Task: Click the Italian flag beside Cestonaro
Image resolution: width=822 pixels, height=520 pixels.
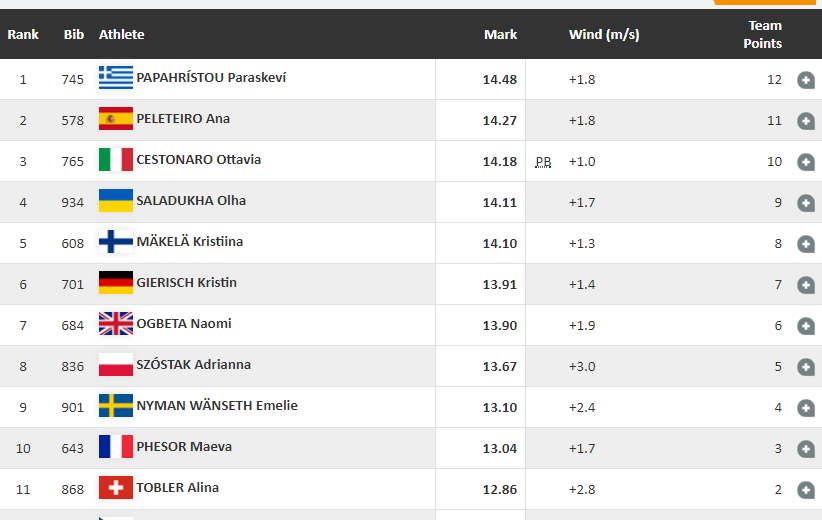Action: [115, 160]
